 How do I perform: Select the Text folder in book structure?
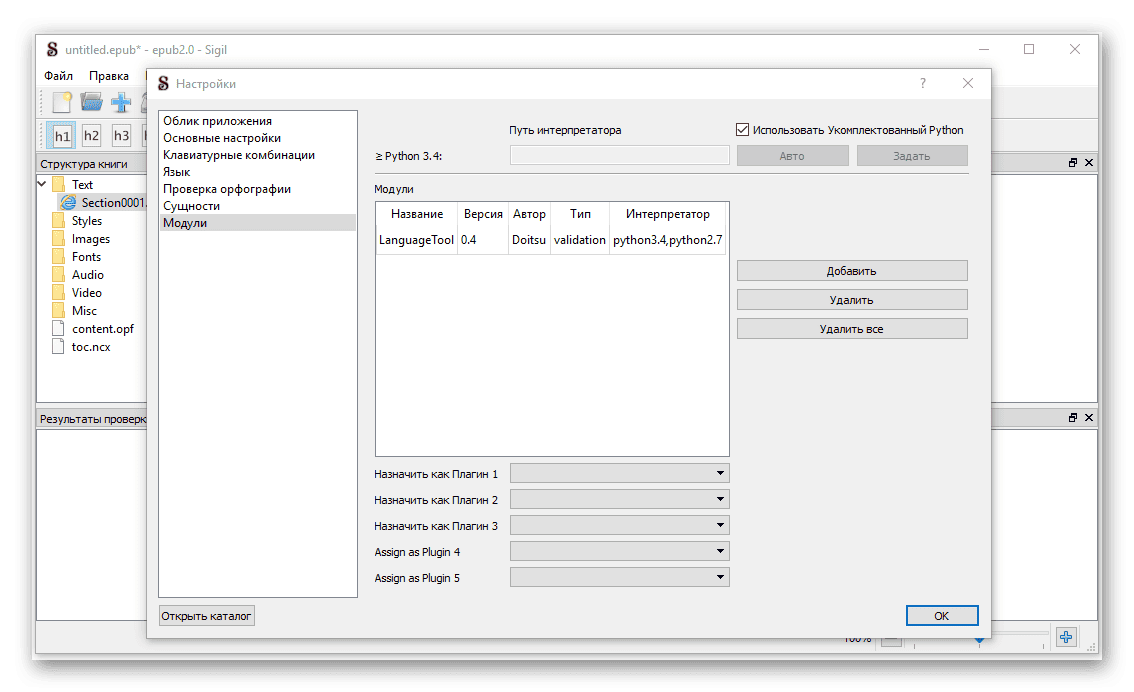click(x=82, y=184)
